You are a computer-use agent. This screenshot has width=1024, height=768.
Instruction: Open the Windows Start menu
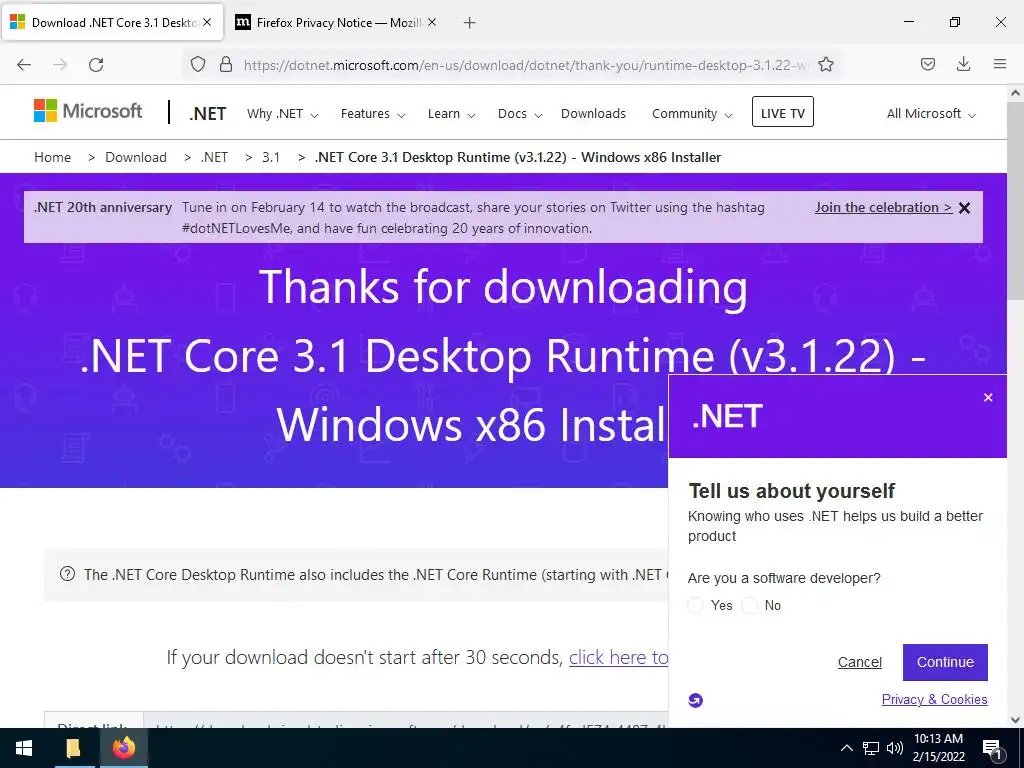24,748
